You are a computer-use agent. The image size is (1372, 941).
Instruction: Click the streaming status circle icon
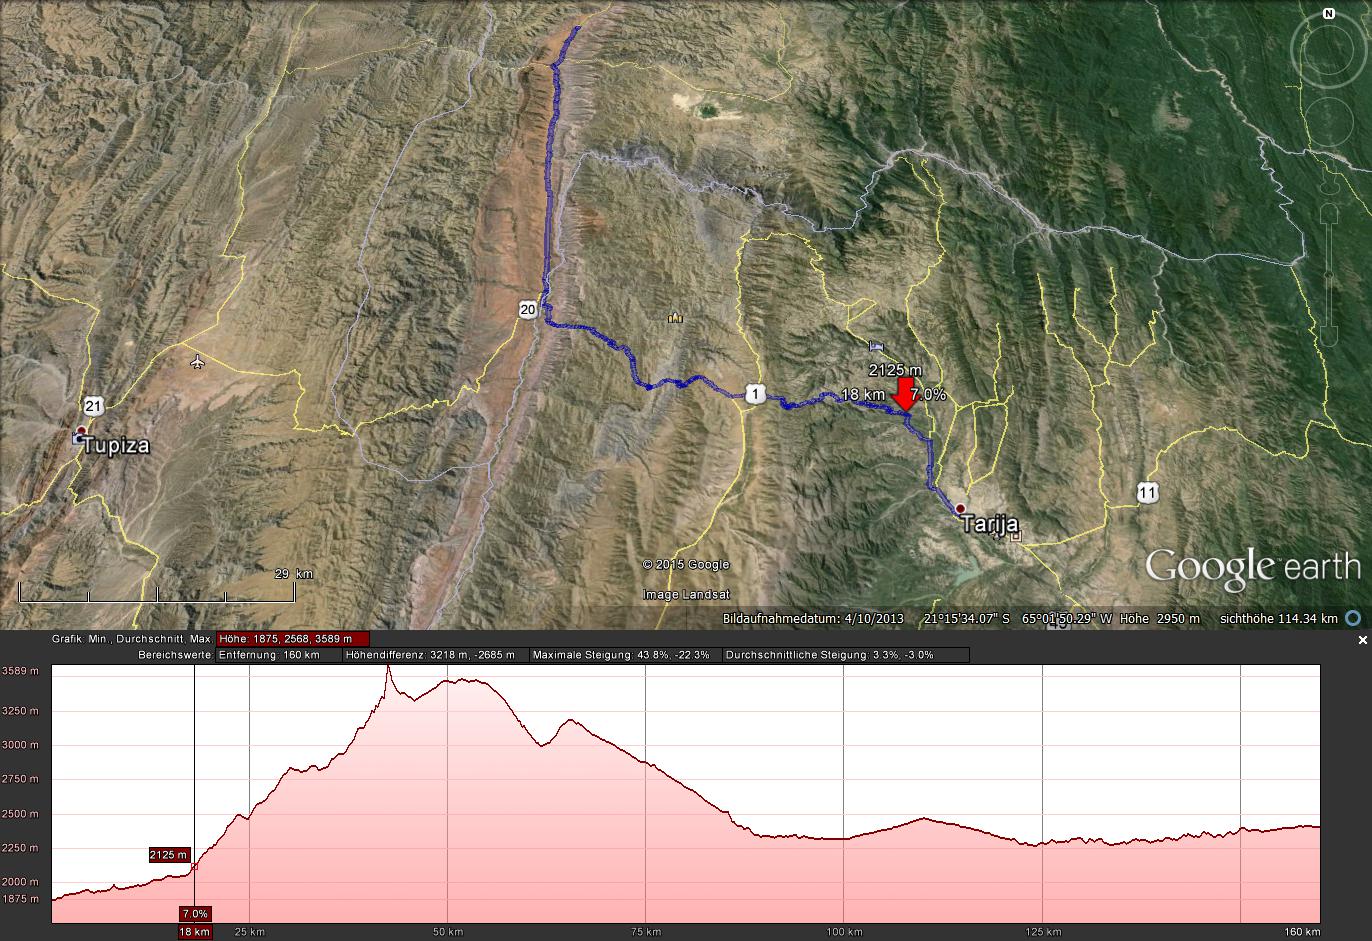tap(1354, 618)
